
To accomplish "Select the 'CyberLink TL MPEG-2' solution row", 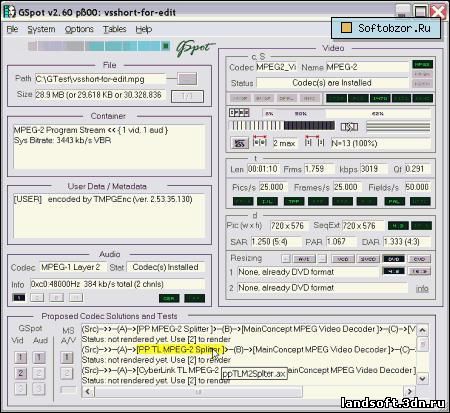I will [249, 370].
